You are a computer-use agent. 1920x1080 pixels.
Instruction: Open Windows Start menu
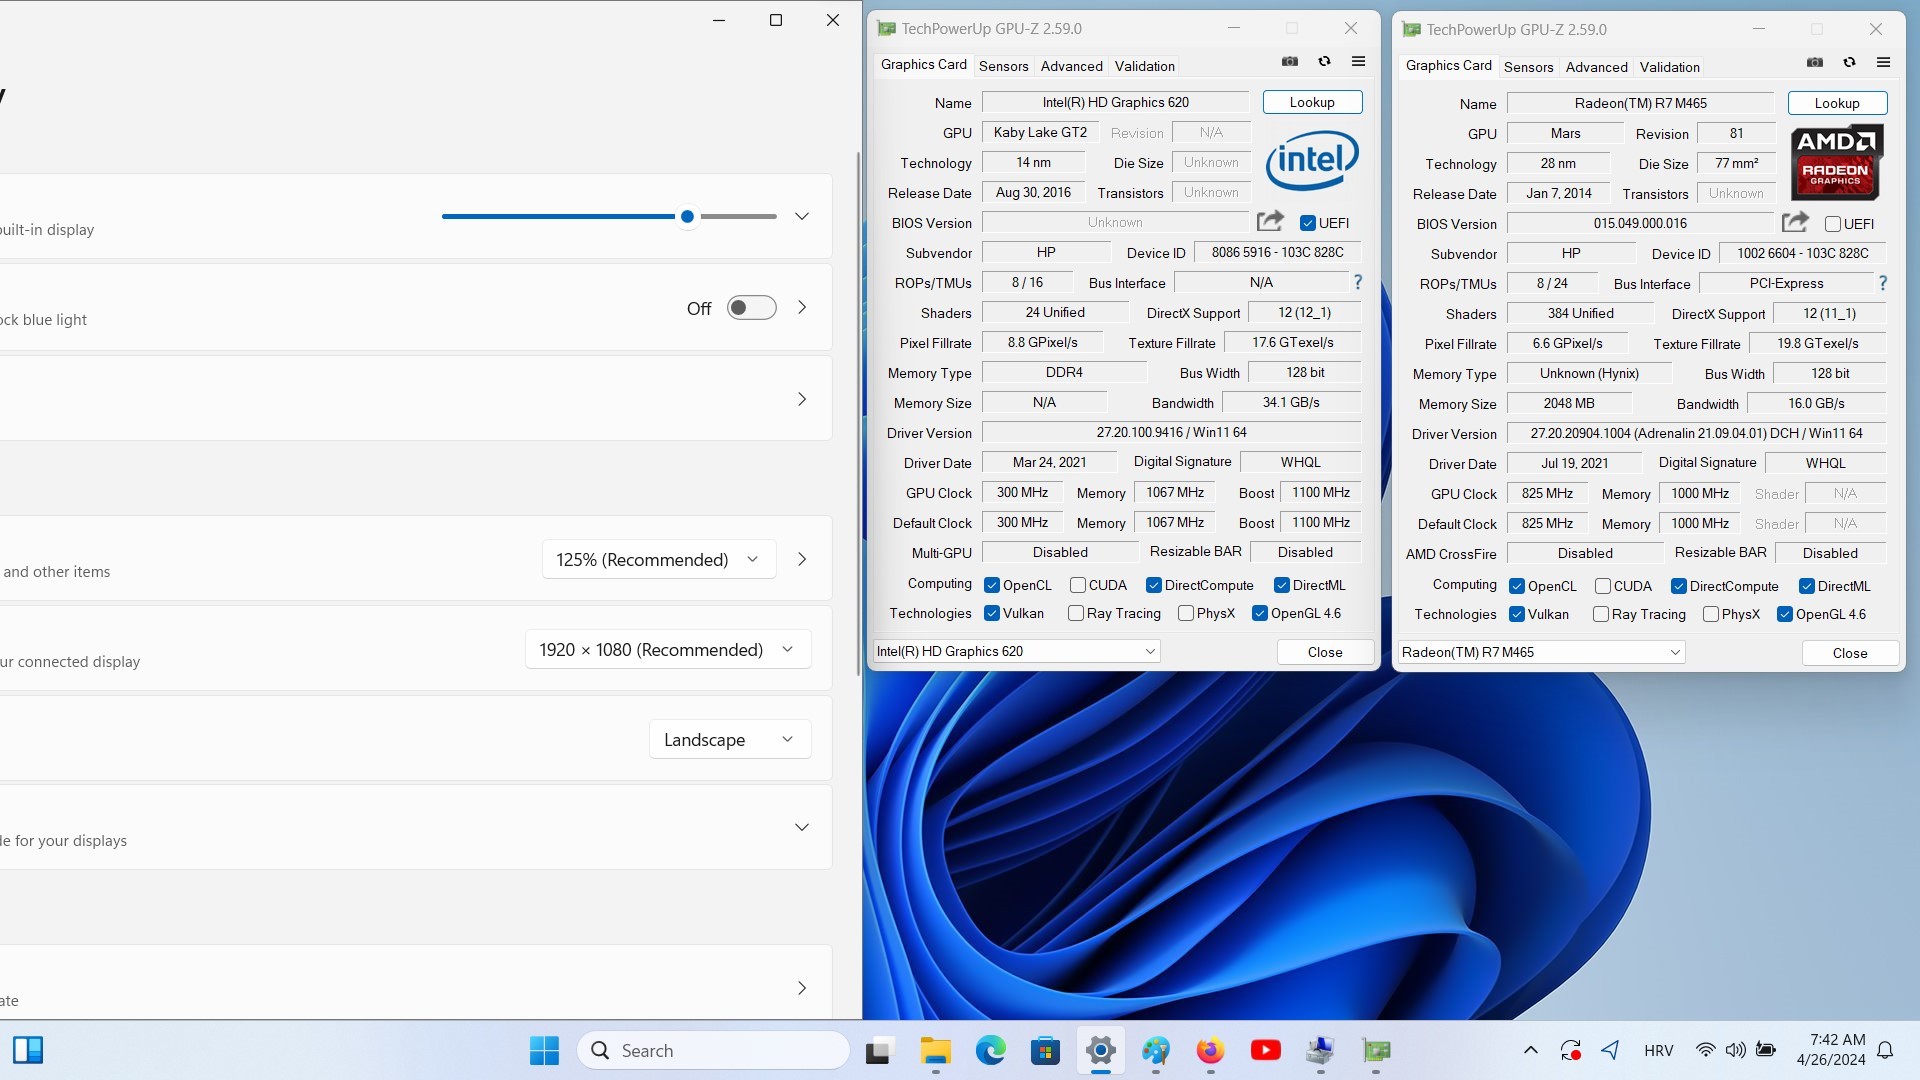pos(544,1050)
